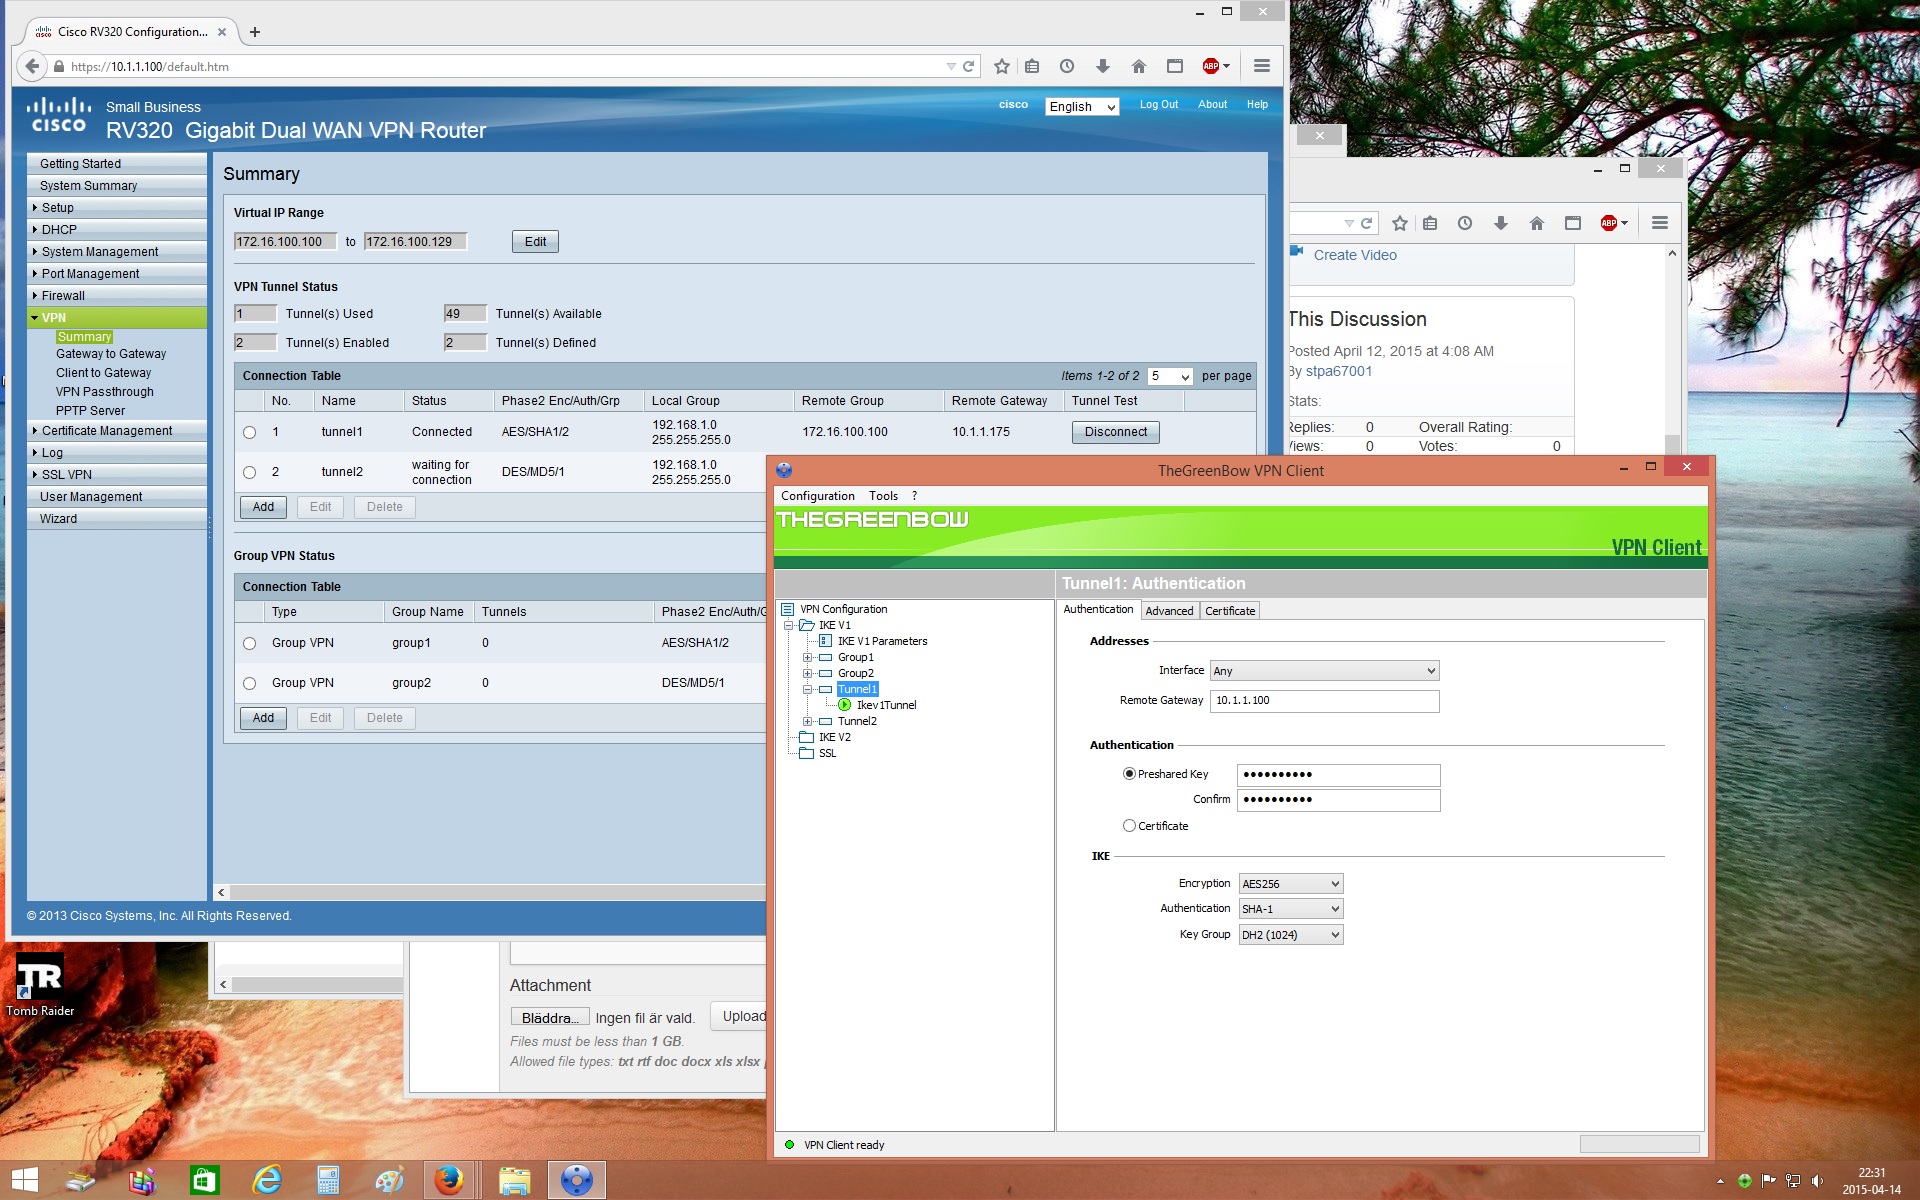Open downloads arrow in Cisco Firefox toolbar

[1103, 66]
